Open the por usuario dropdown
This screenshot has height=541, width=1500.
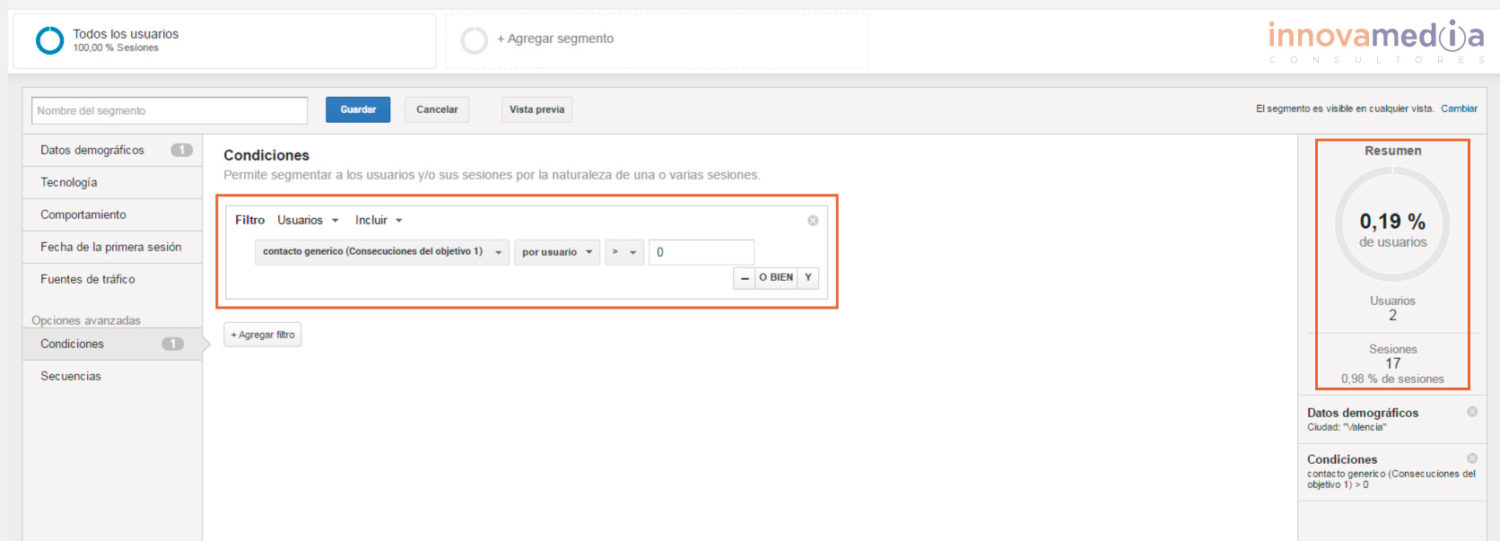[x=557, y=252]
